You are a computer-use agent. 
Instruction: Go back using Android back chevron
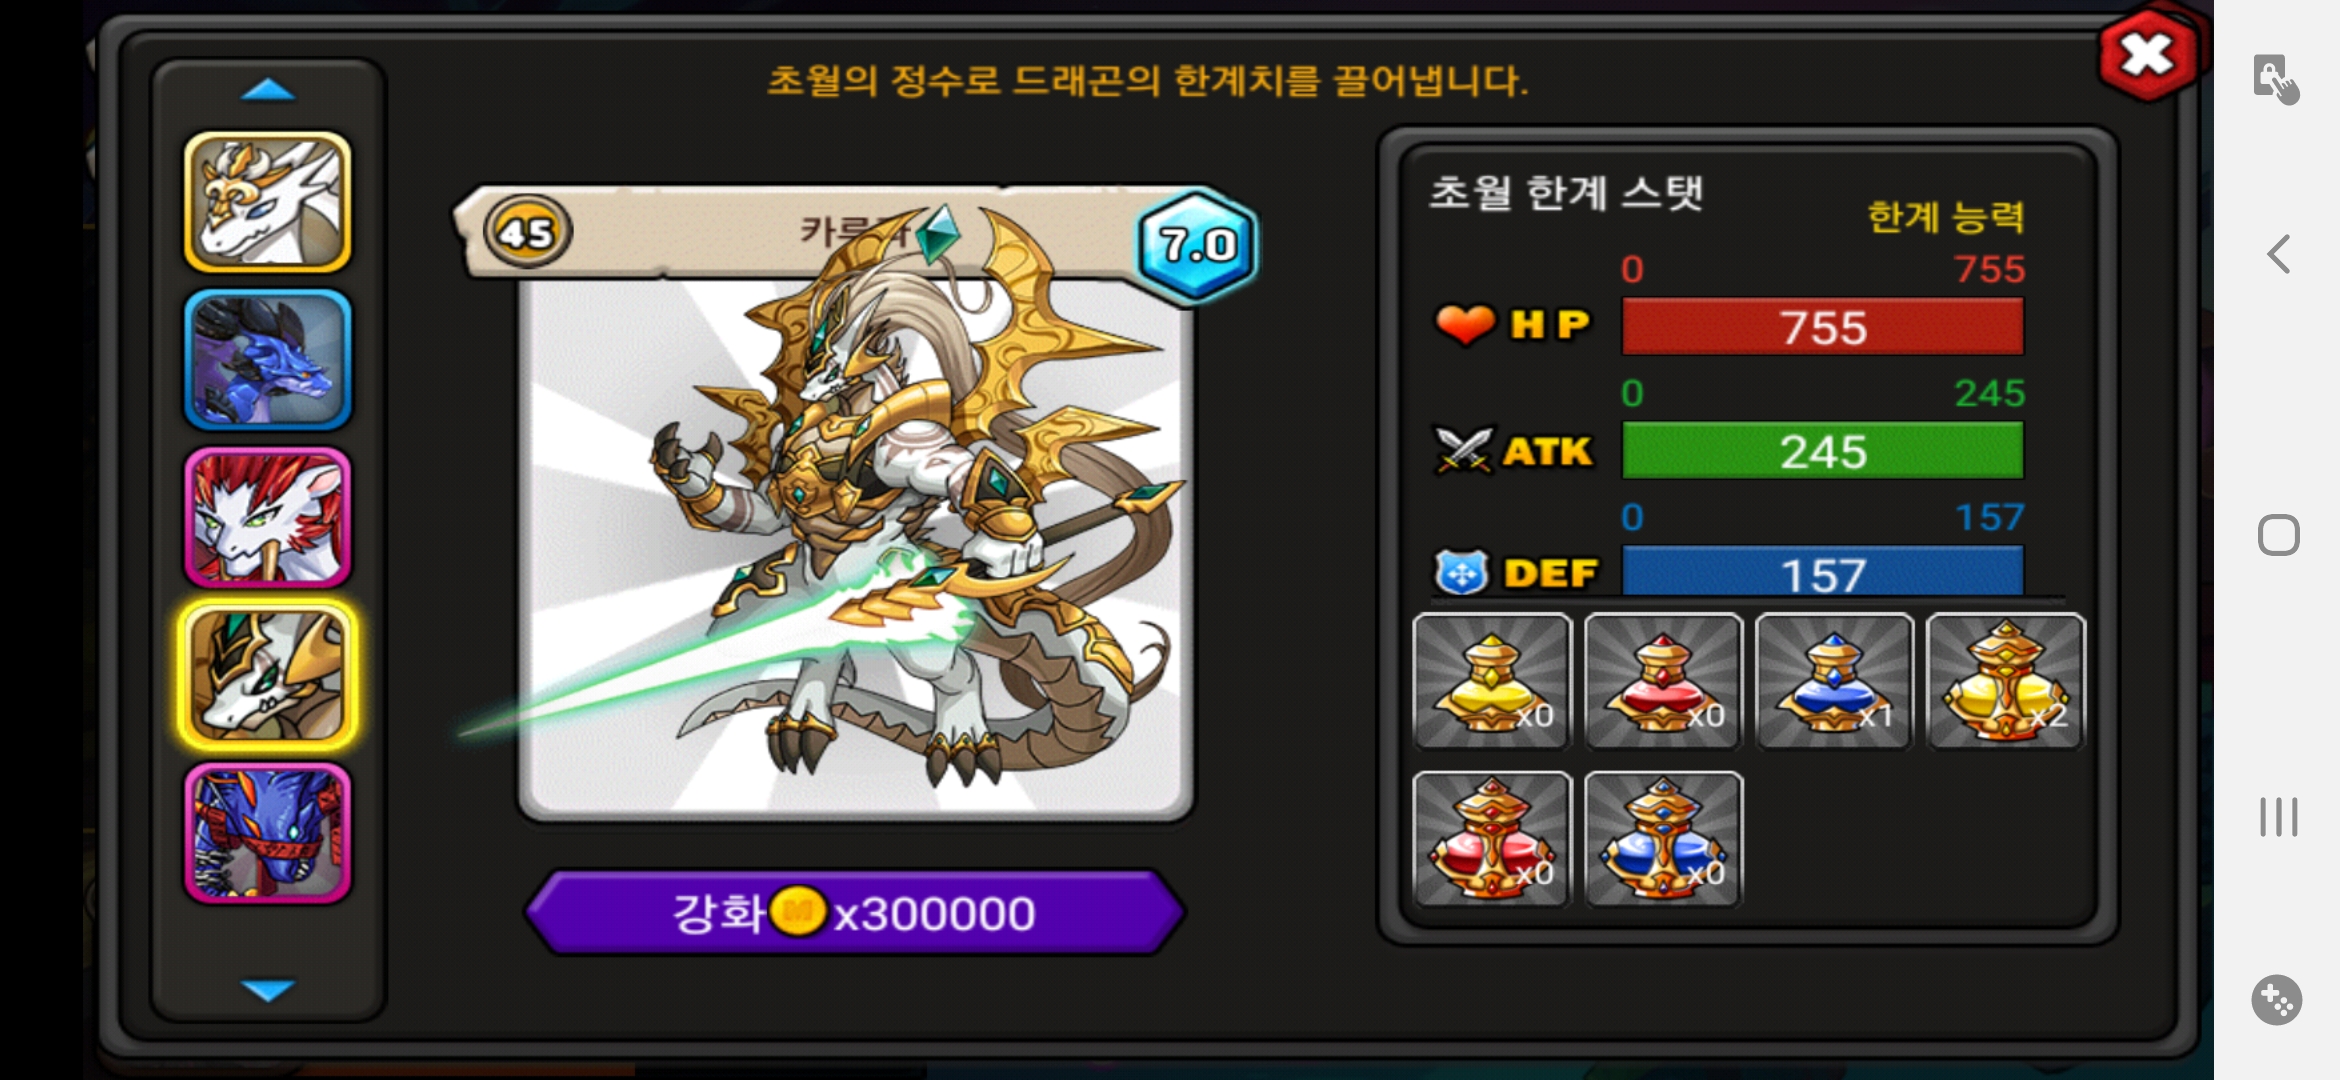tap(2279, 254)
